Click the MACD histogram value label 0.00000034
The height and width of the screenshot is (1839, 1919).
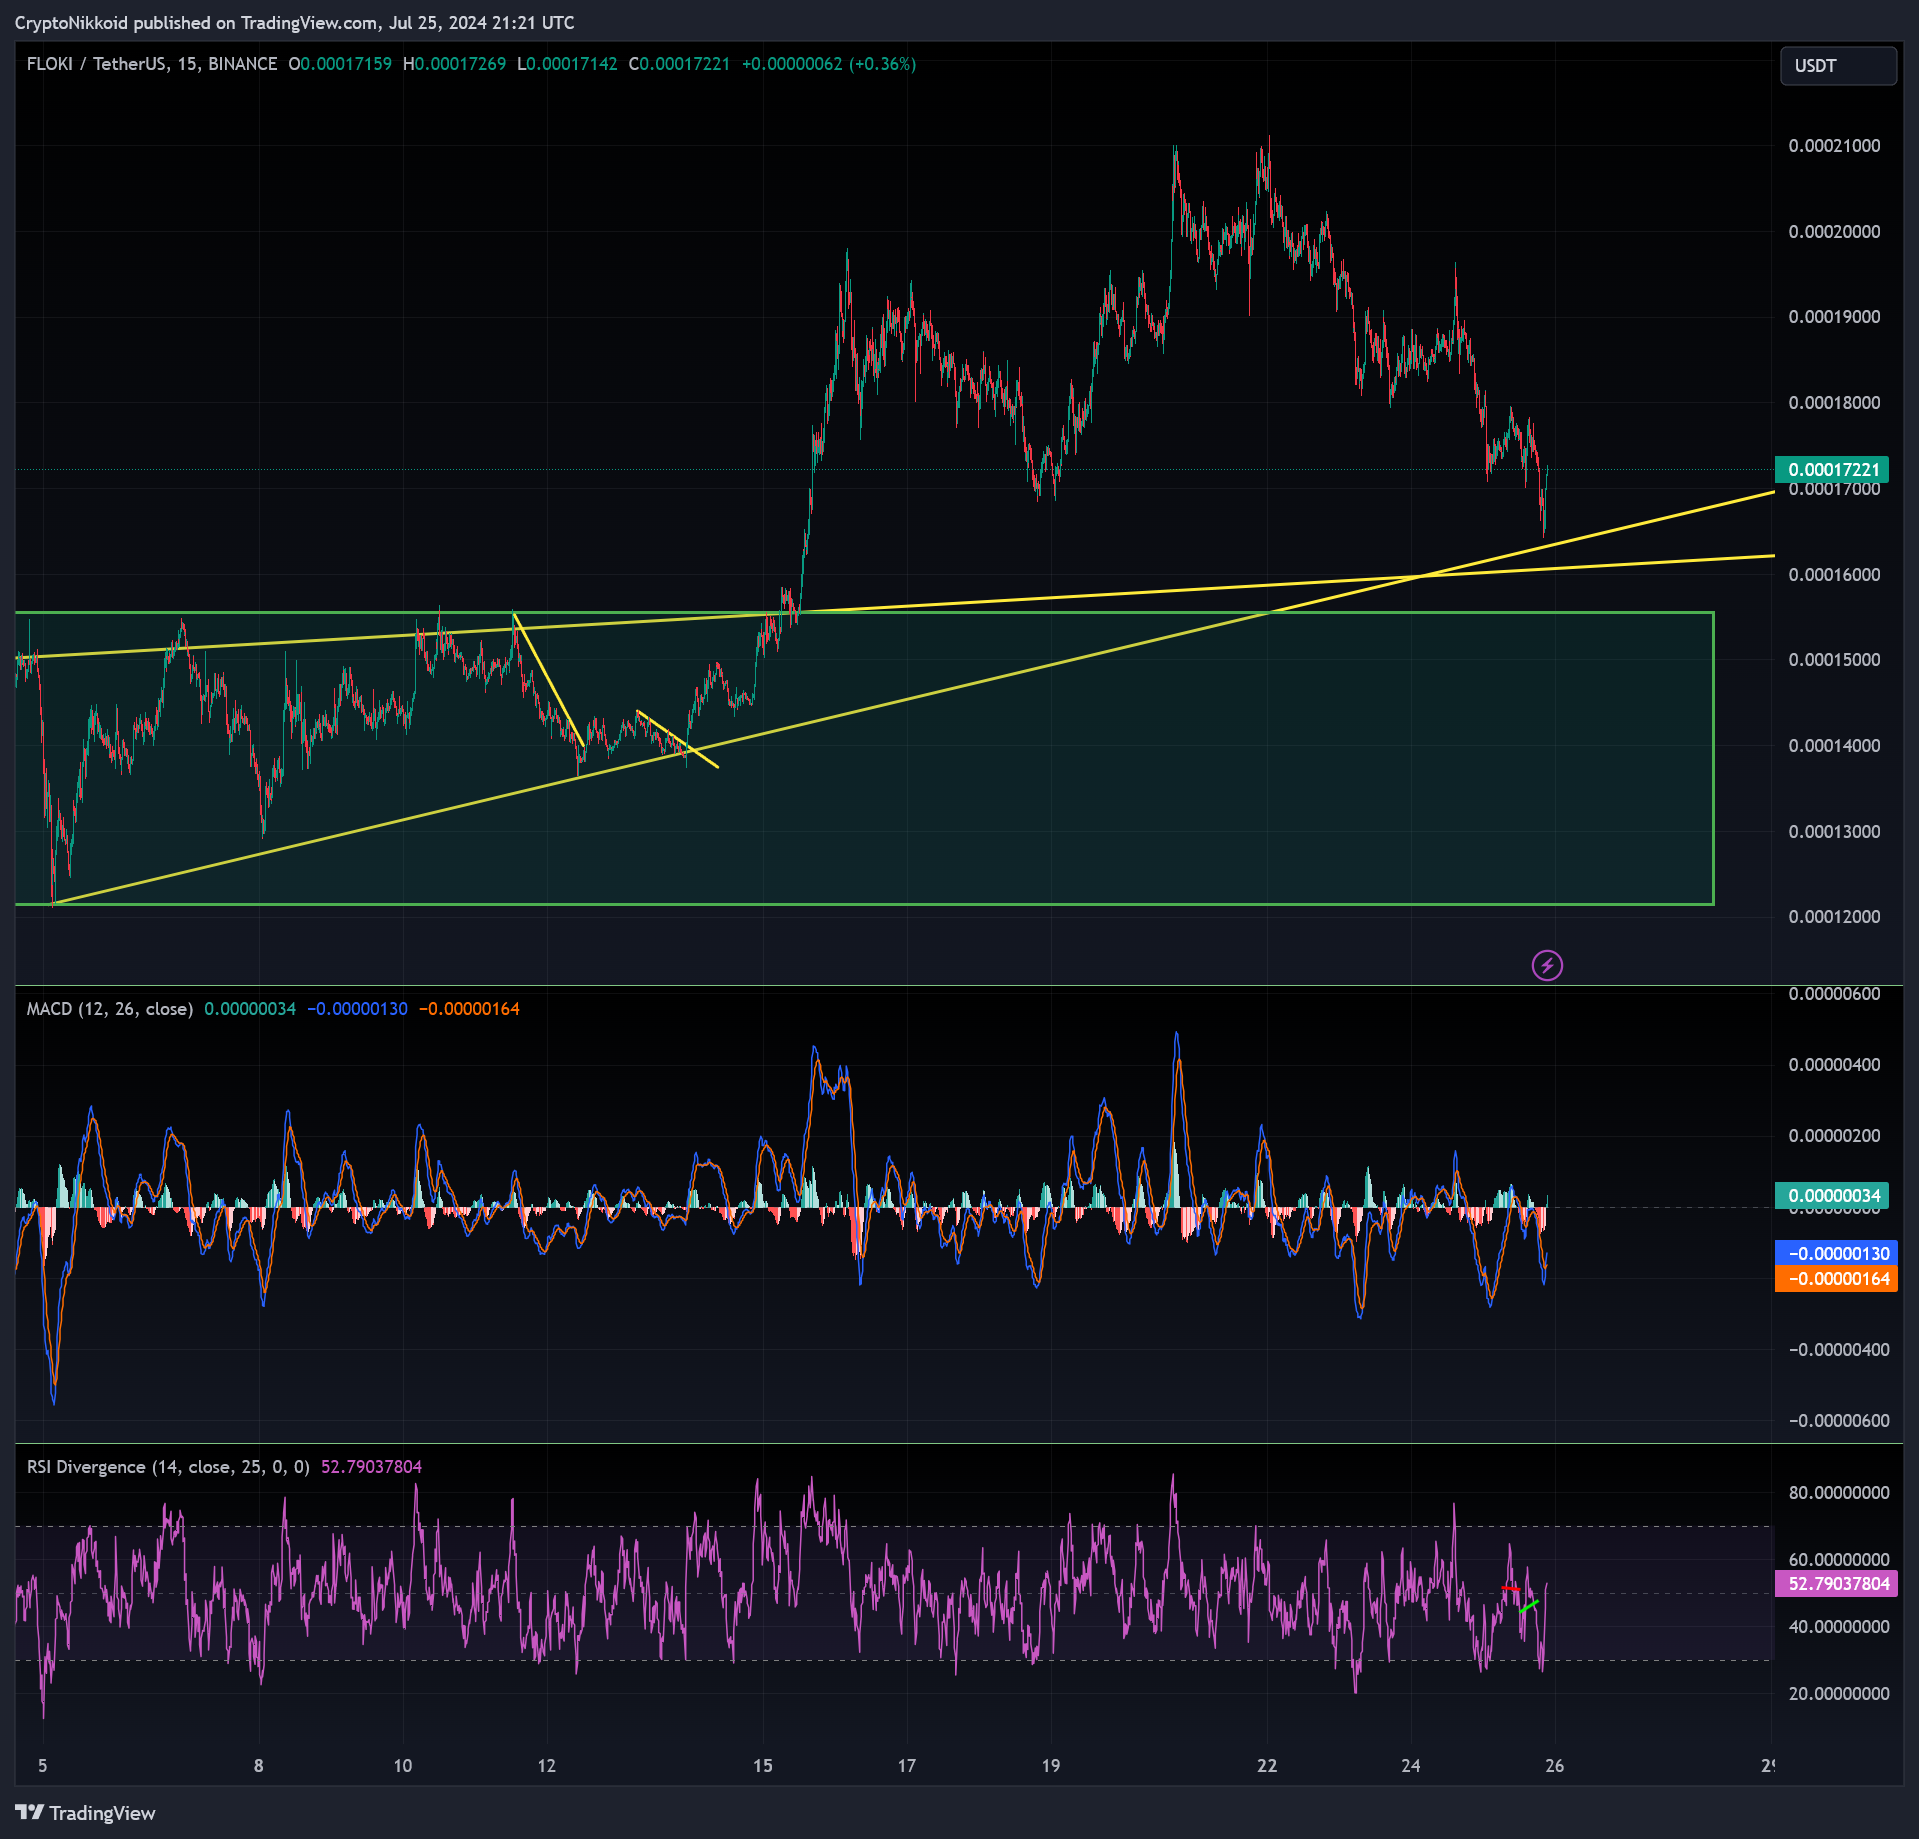coord(1833,1196)
